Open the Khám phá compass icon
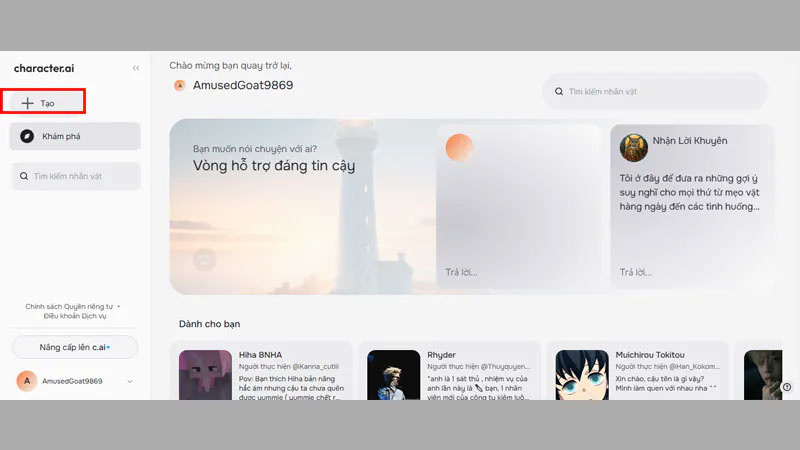 (x=27, y=136)
